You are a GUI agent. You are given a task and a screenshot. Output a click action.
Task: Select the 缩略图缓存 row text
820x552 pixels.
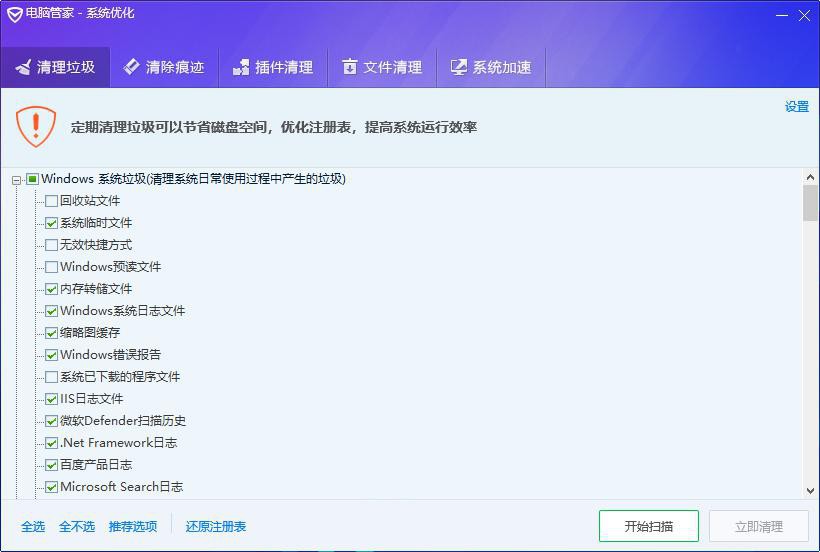coord(90,332)
